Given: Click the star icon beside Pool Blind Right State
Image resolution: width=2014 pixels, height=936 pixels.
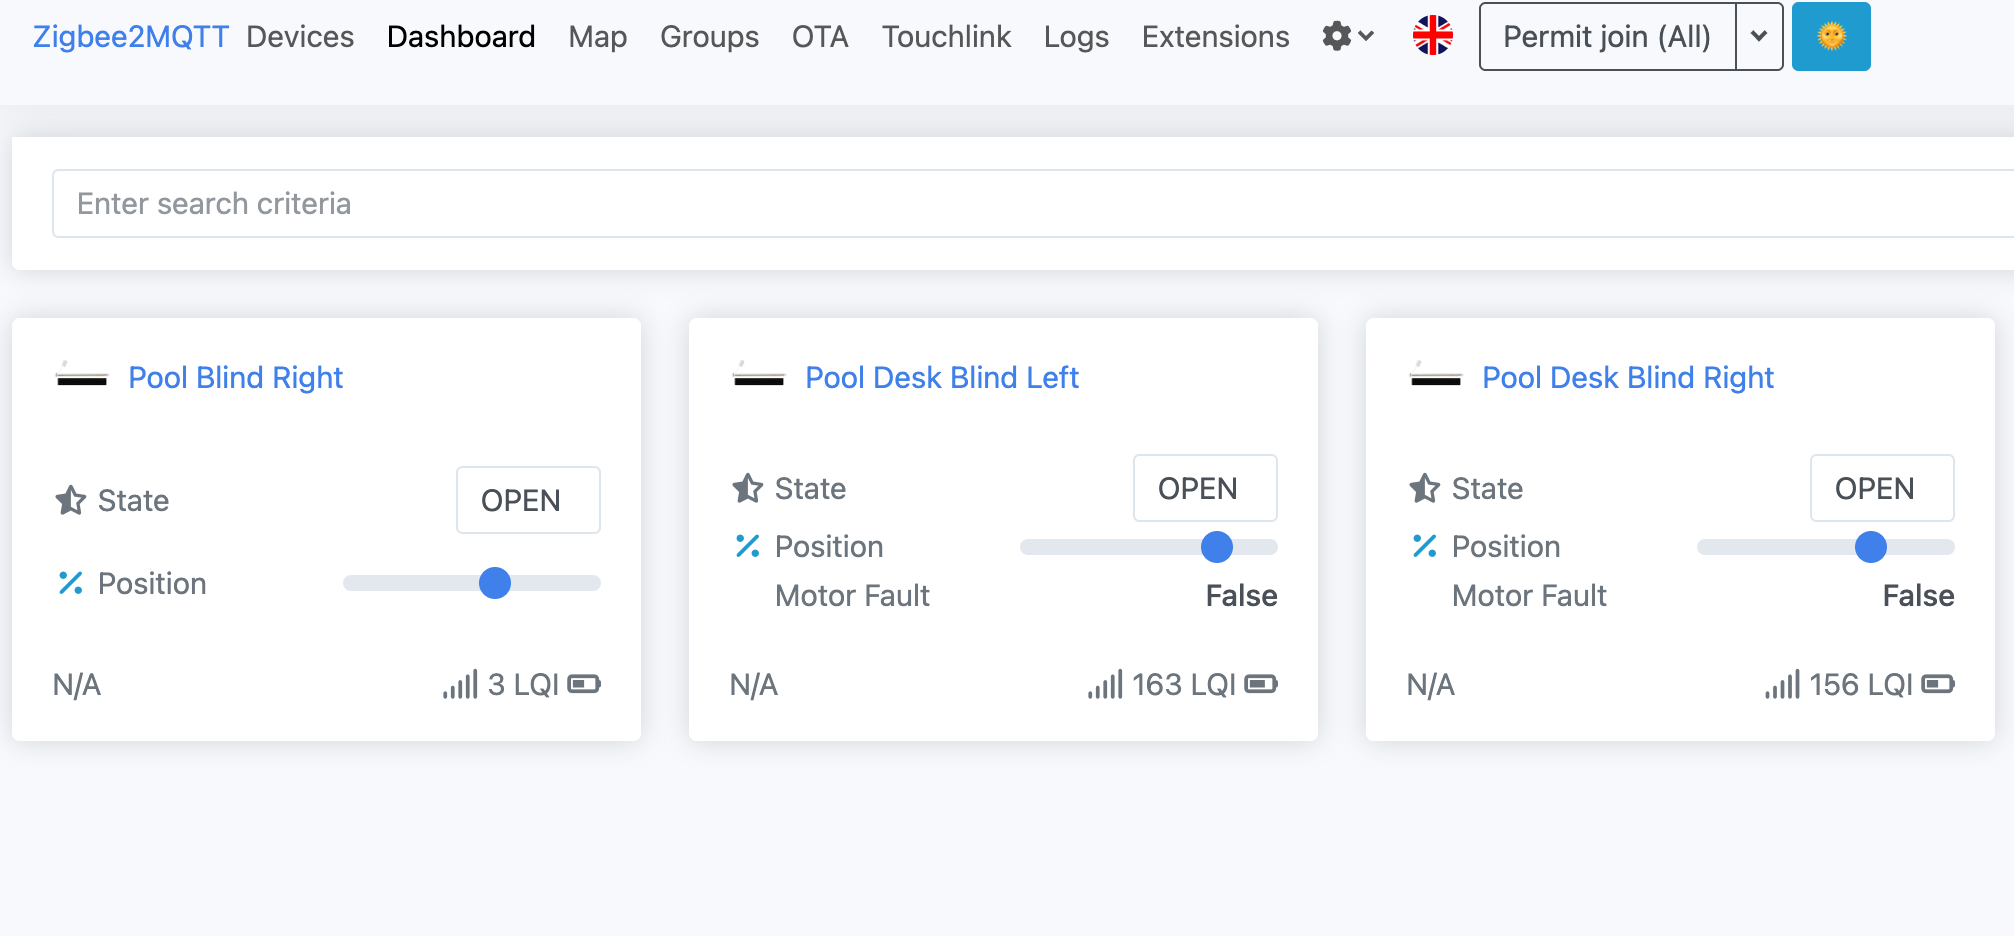Looking at the screenshot, I should tap(71, 500).
